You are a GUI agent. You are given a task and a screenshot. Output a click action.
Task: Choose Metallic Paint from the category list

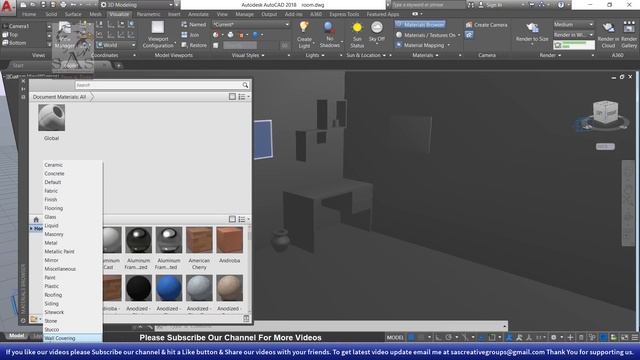tap(59, 251)
